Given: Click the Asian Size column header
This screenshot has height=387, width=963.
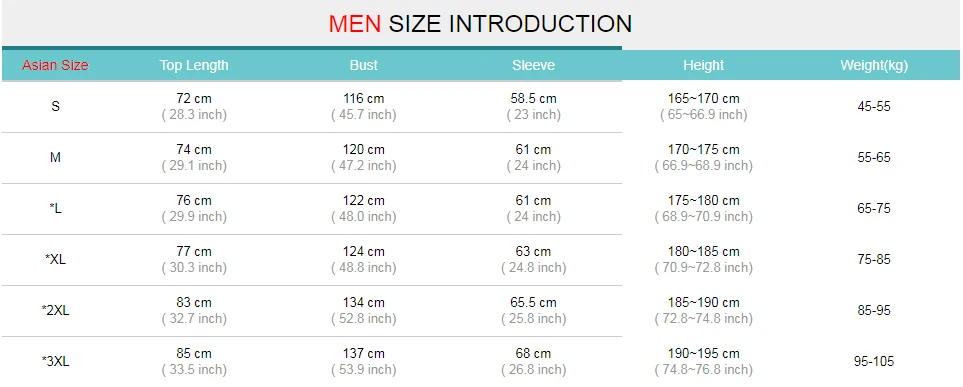Looking at the screenshot, I should (x=55, y=65).
